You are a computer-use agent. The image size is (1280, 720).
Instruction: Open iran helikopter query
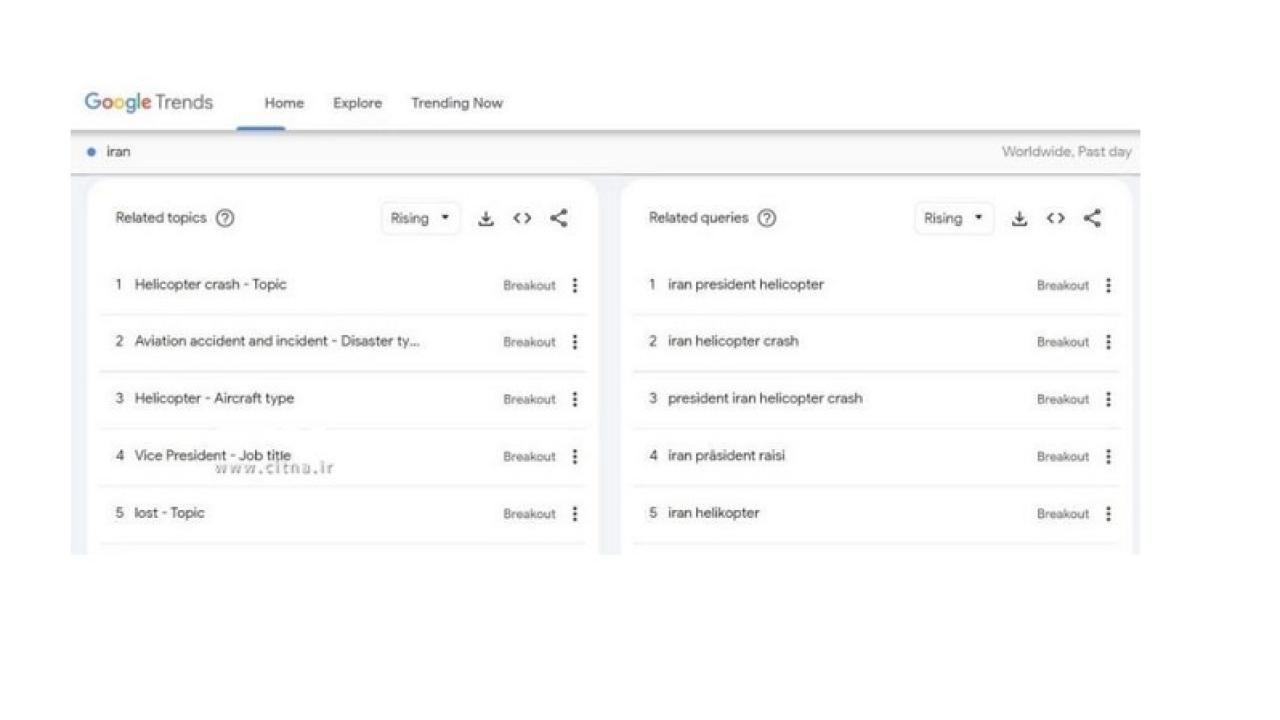[x=714, y=512]
